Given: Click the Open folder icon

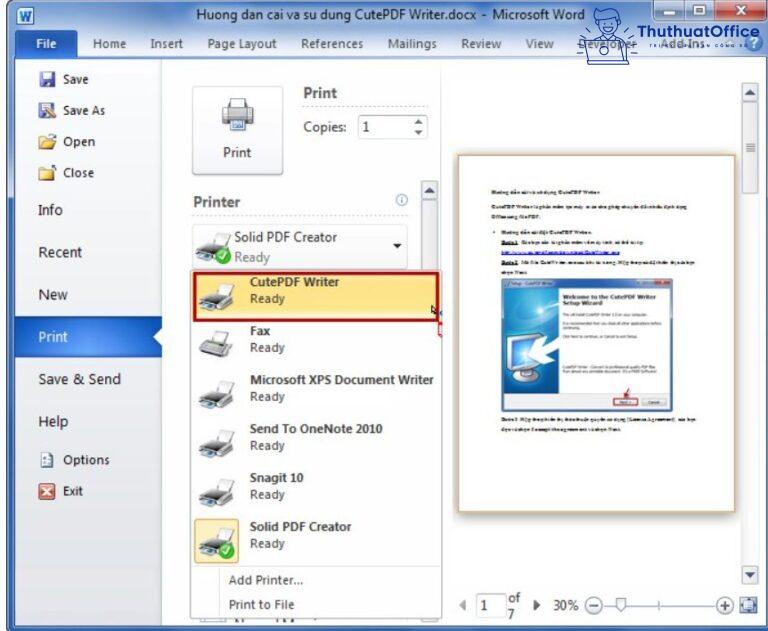Looking at the screenshot, I should [48, 142].
